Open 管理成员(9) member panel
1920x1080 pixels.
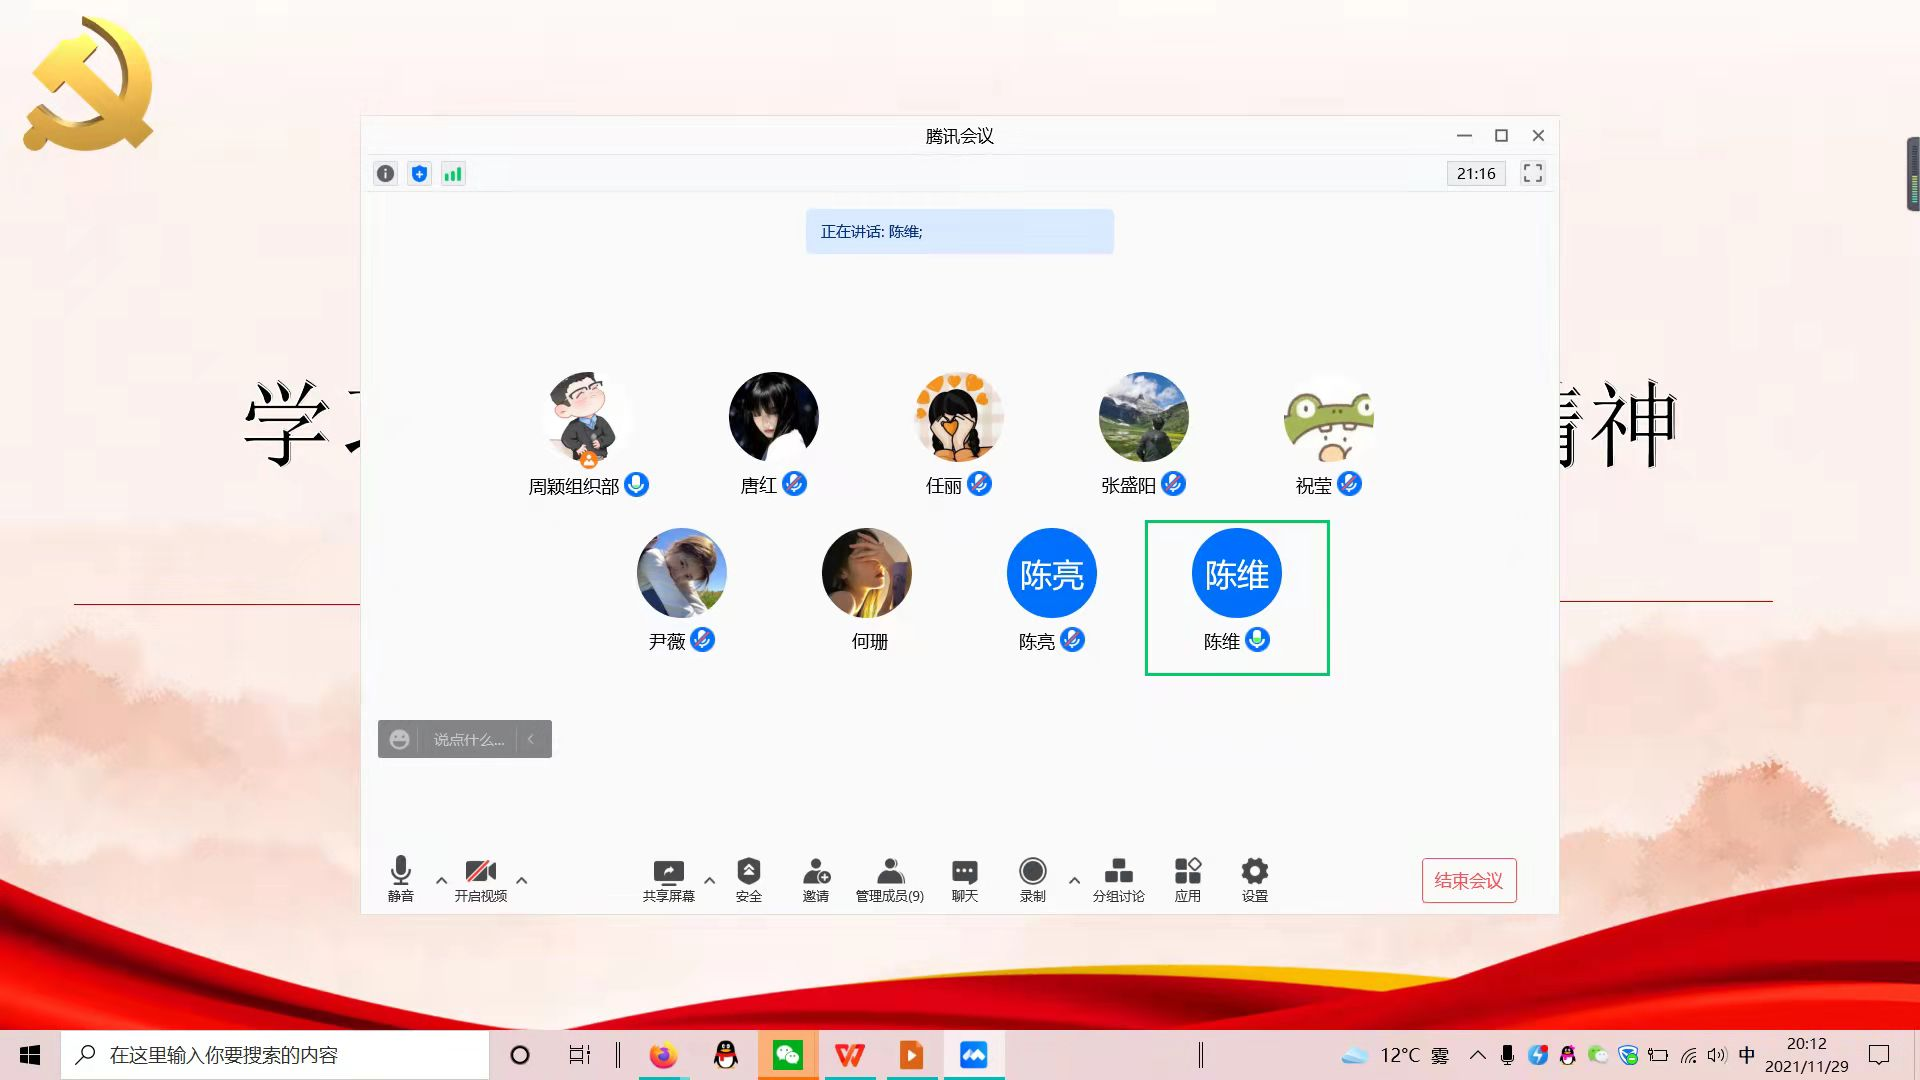coord(890,880)
